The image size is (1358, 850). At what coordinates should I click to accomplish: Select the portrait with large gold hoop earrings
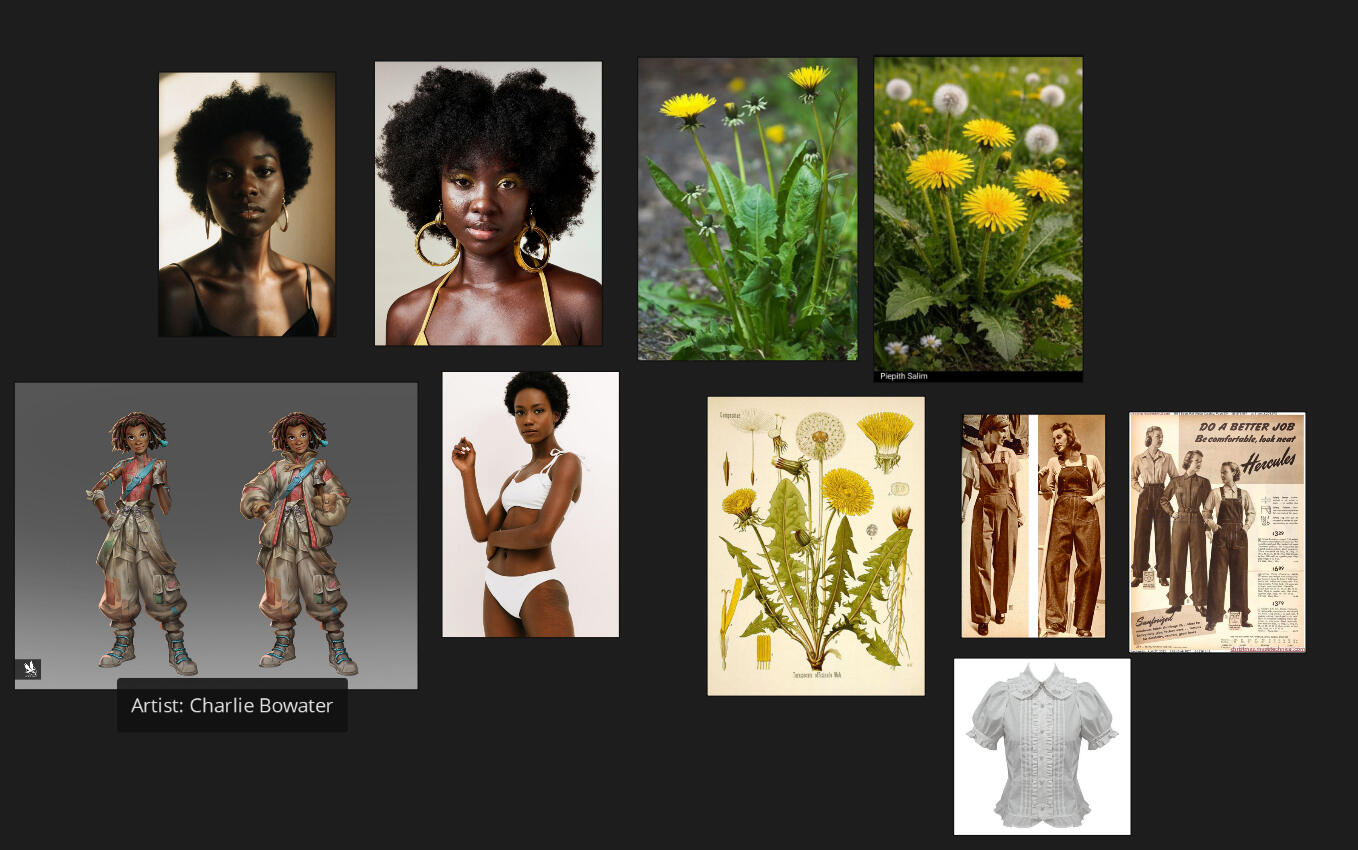488,203
